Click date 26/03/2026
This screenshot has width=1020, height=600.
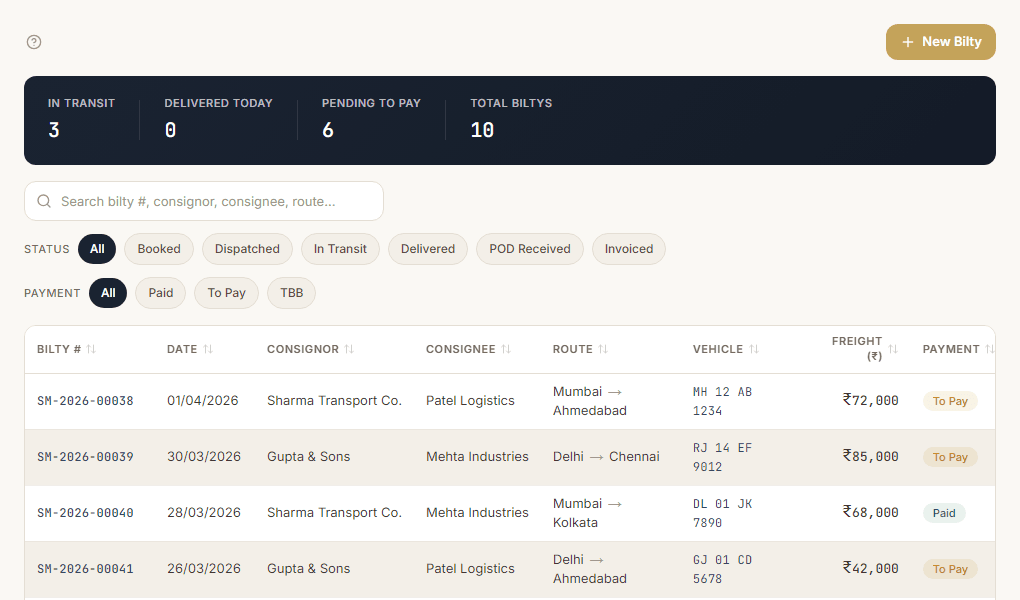[204, 569]
